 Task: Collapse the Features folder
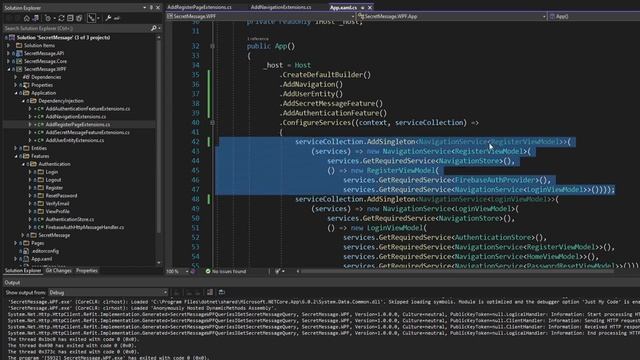tap(16, 156)
